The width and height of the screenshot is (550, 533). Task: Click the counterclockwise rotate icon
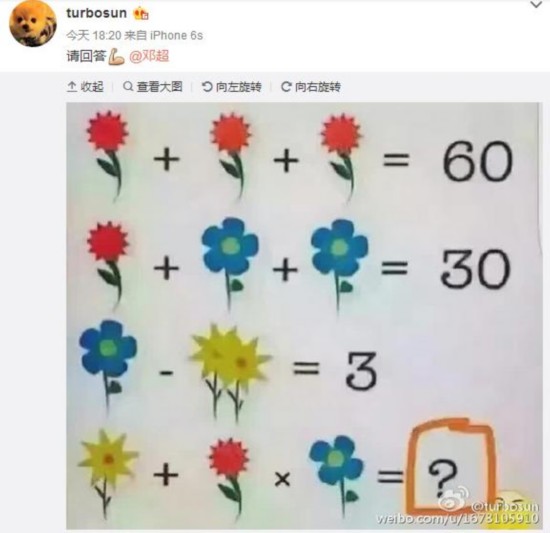(x=207, y=86)
